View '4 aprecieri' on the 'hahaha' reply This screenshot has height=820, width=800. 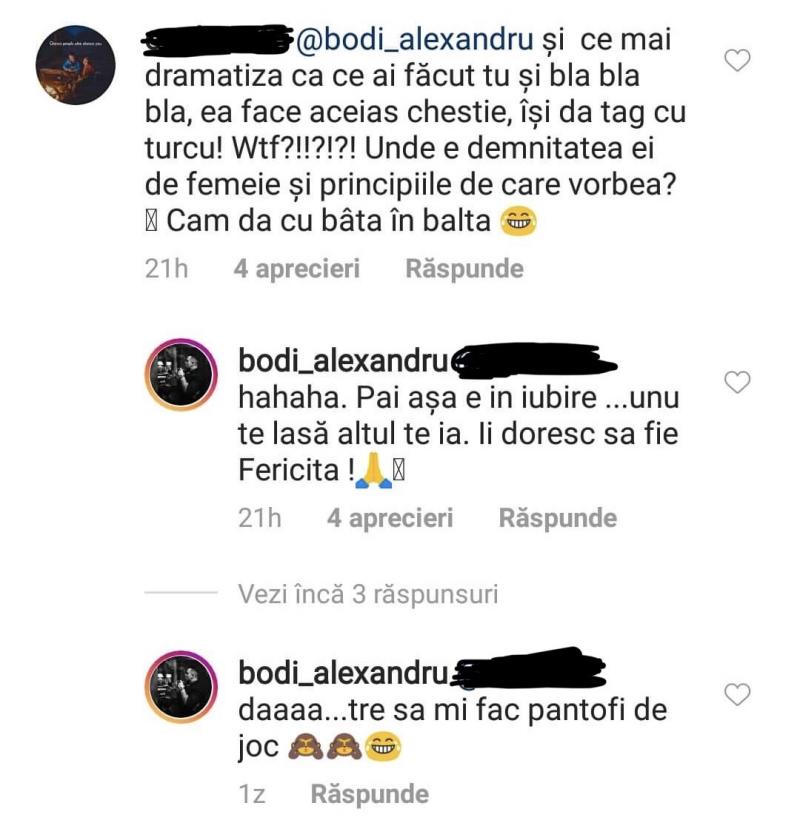pos(390,518)
